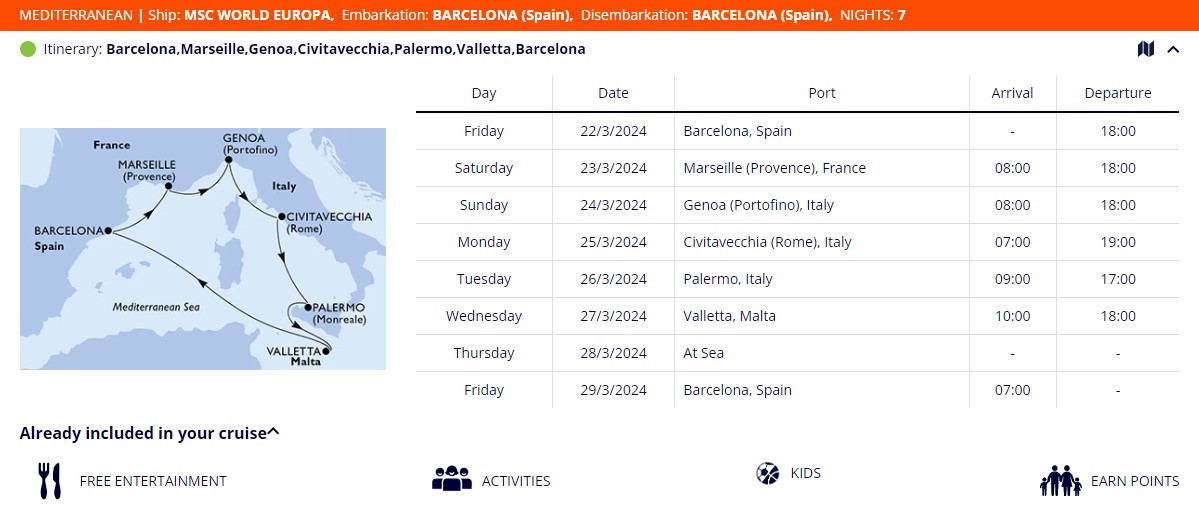Click the Activities label
This screenshot has width=1199, height=515.
(516, 481)
